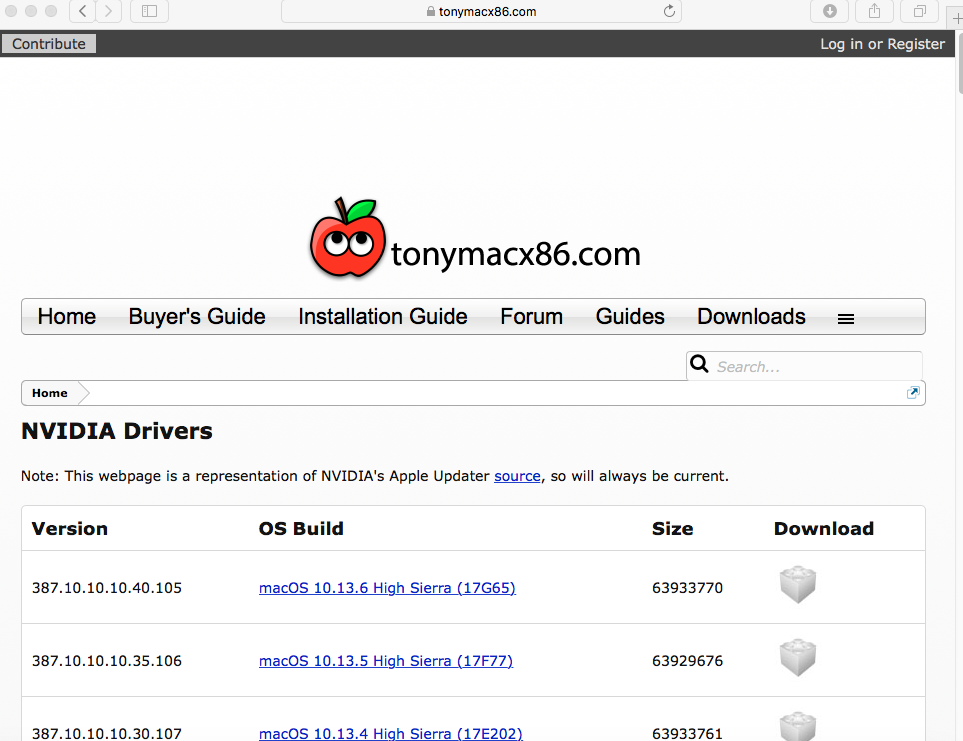The height and width of the screenshot is (741, 963).
Task: Open the hamburger more-menu icon
Action: (846, 319)
